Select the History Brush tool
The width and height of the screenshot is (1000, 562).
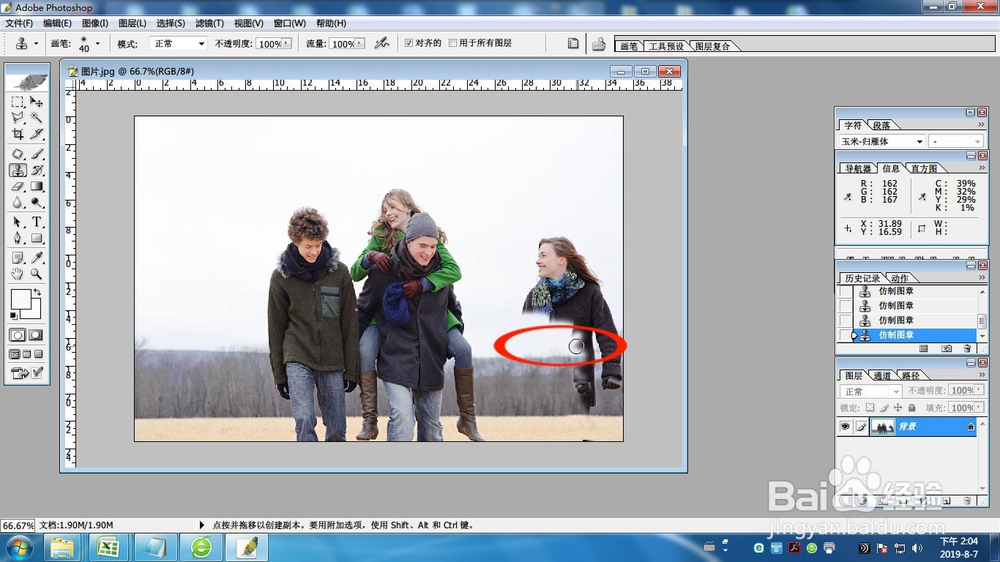(37, 170)
